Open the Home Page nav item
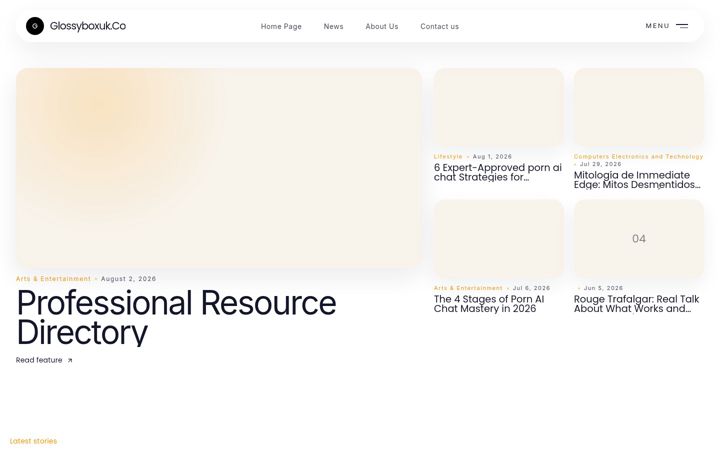Image resolution: width=720 pixels, height=450 pixels. coord(281,27)
